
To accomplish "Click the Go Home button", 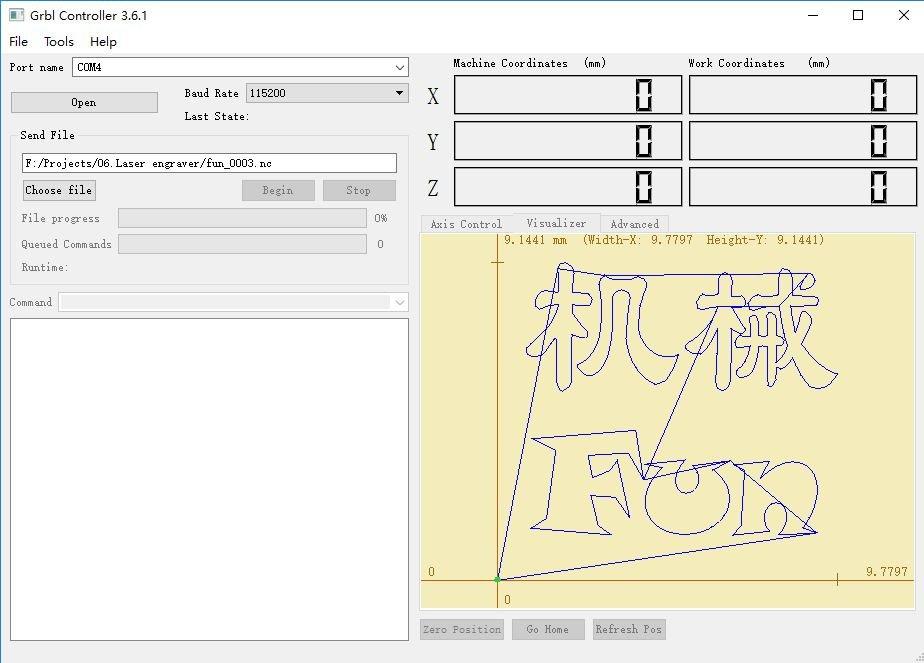I will coord(548,629).
